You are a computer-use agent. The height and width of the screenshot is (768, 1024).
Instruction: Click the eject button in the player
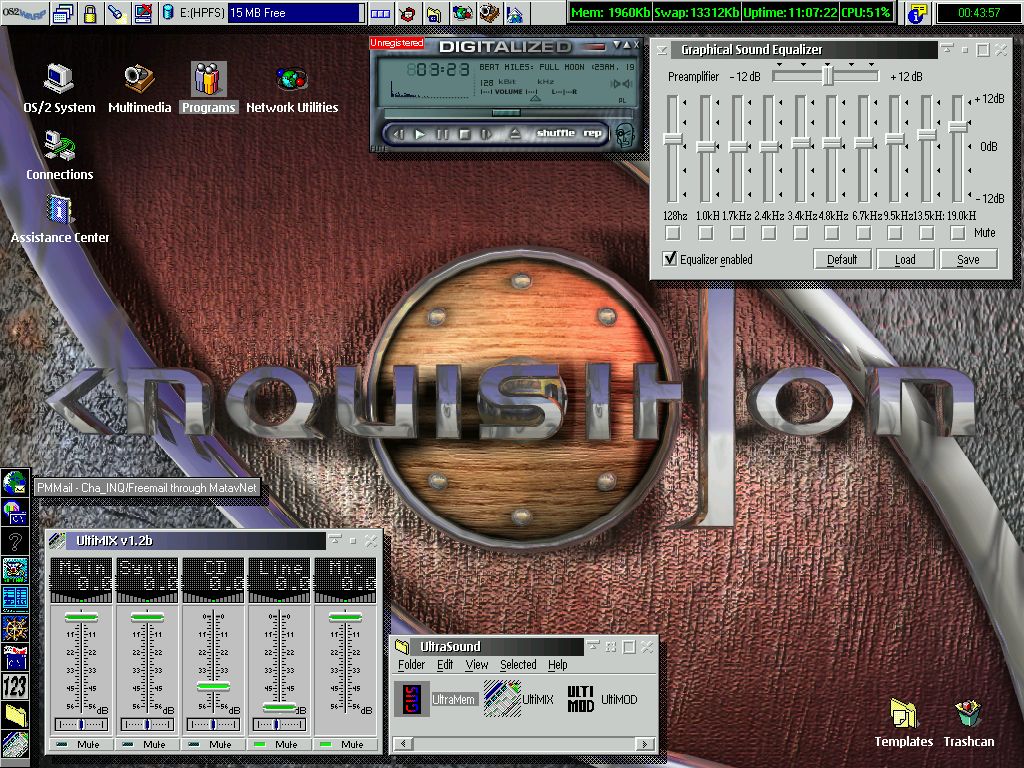point(515,134)
